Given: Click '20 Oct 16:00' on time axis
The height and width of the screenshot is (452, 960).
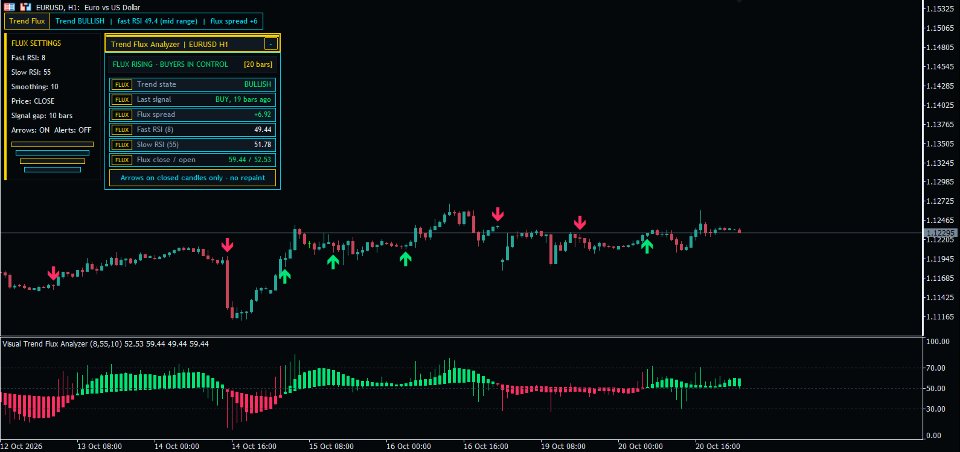Looking at the screenshot, I should point(718,446).
